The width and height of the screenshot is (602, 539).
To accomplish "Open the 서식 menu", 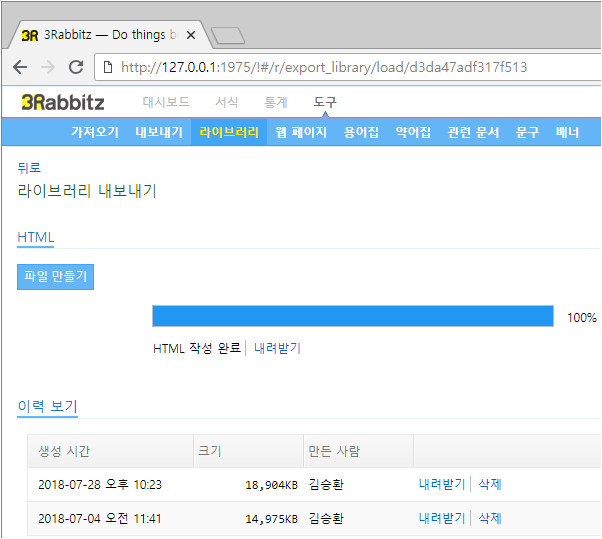I will (x=227, y=102).
